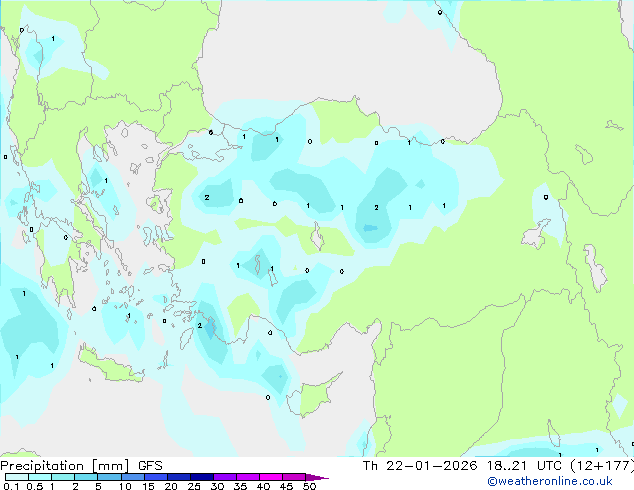Click the date text 'Th 22-01-2026 18..21 UTC'

click(462, 465)
